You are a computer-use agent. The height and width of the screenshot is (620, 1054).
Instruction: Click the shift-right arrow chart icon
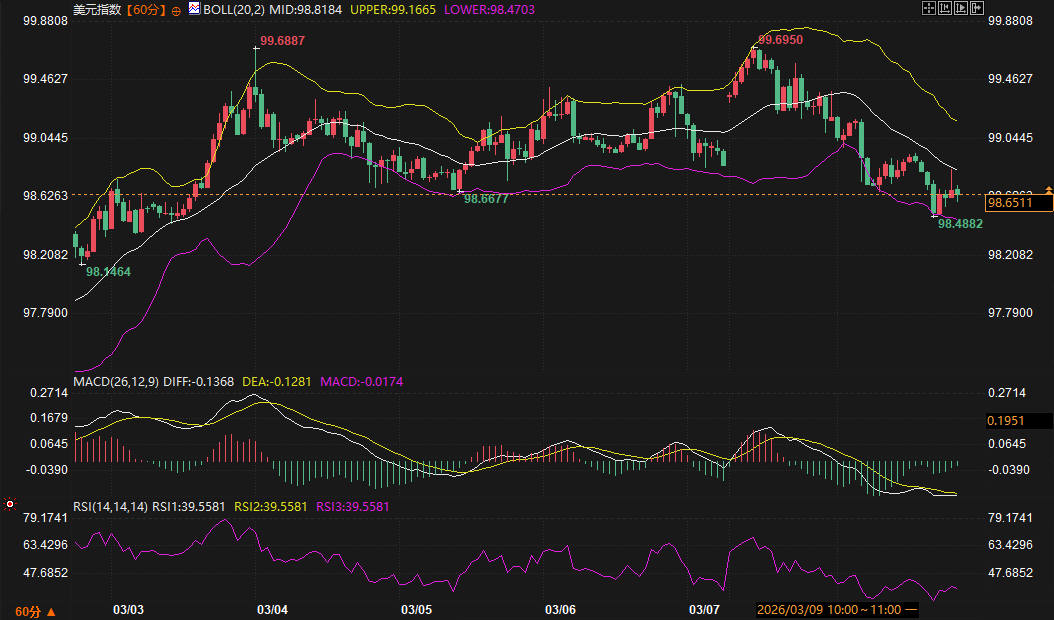point(978,8)
